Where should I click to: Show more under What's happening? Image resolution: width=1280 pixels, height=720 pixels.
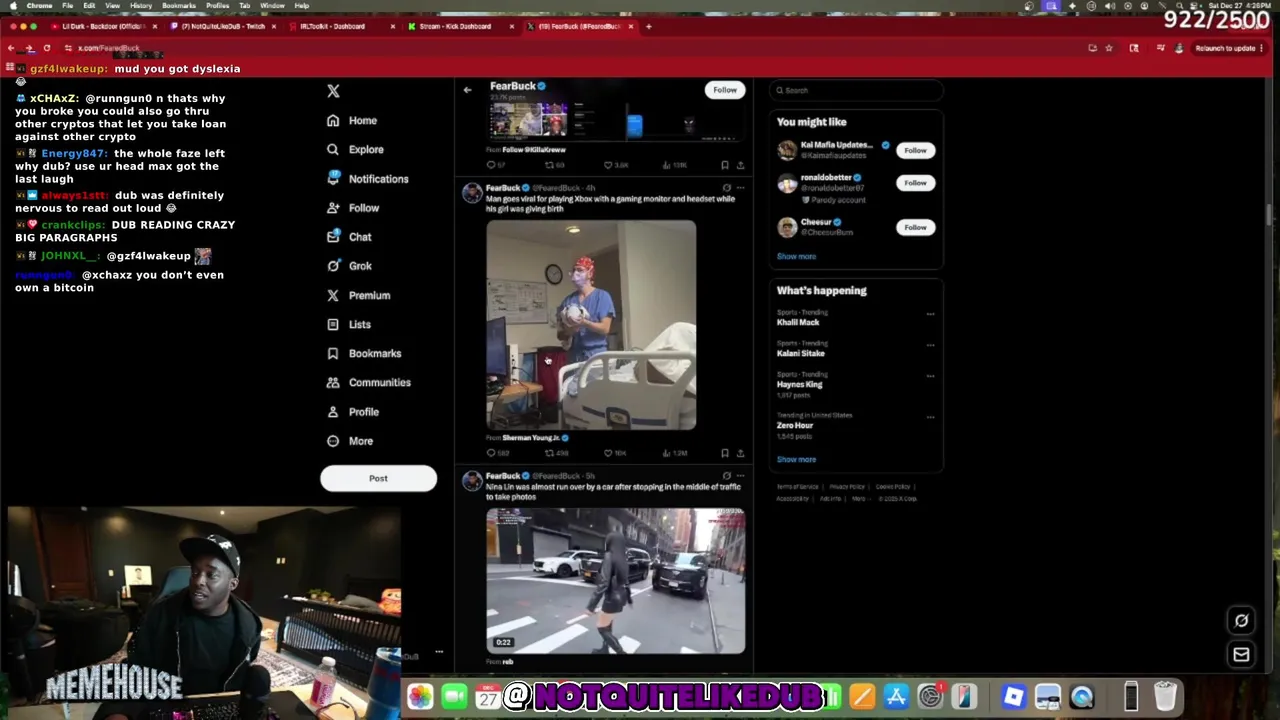pos(796,460)
